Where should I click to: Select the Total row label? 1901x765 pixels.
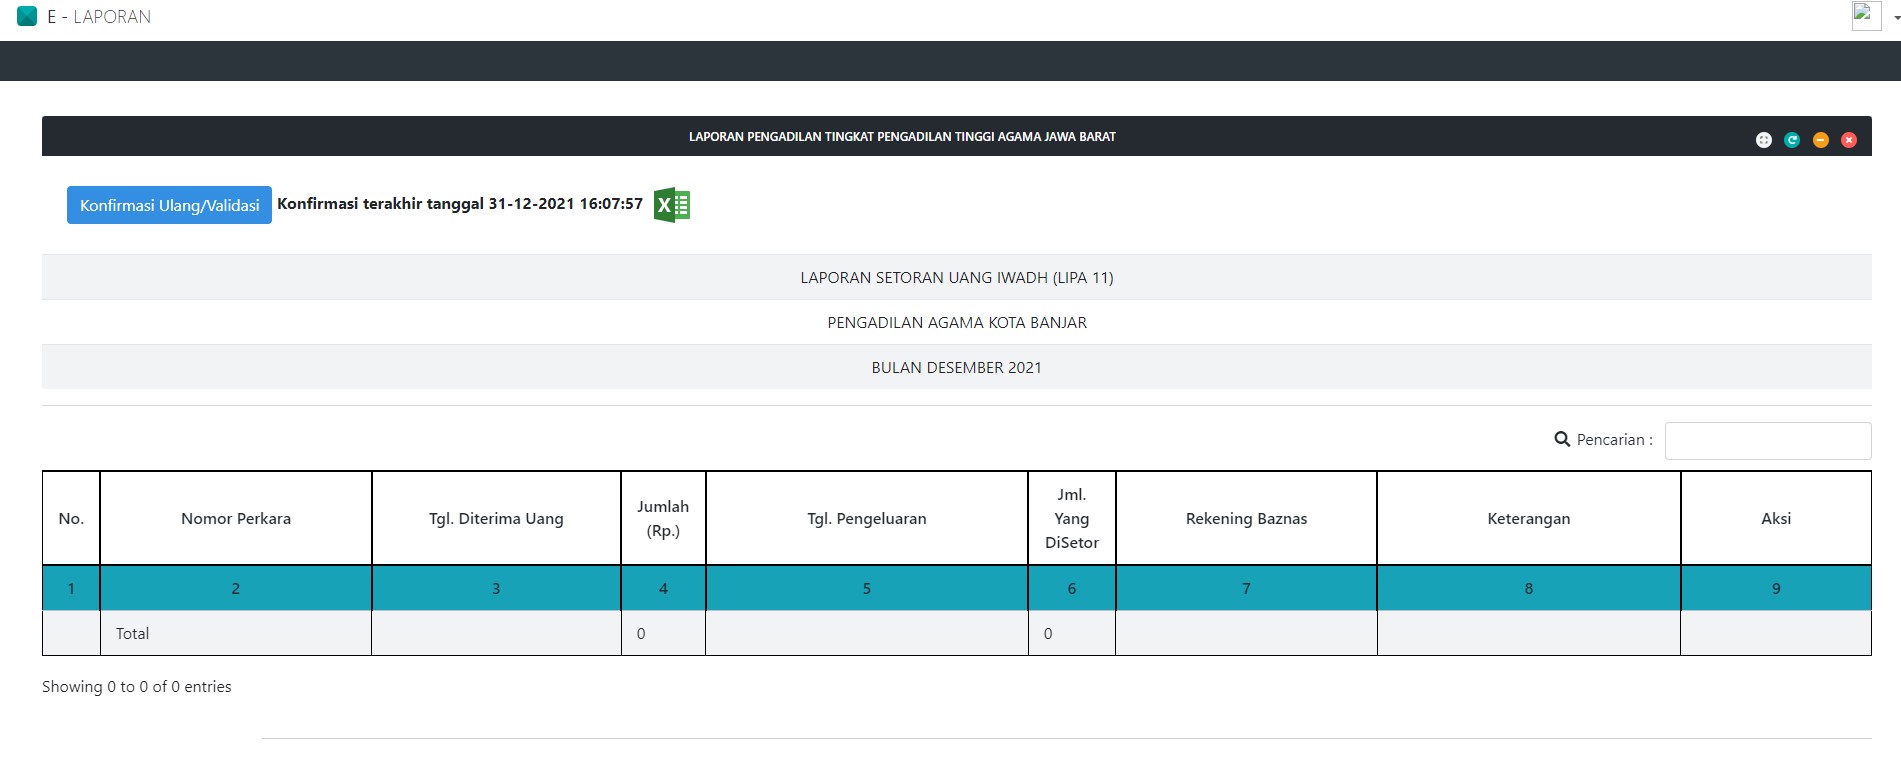tap(132, 633)
